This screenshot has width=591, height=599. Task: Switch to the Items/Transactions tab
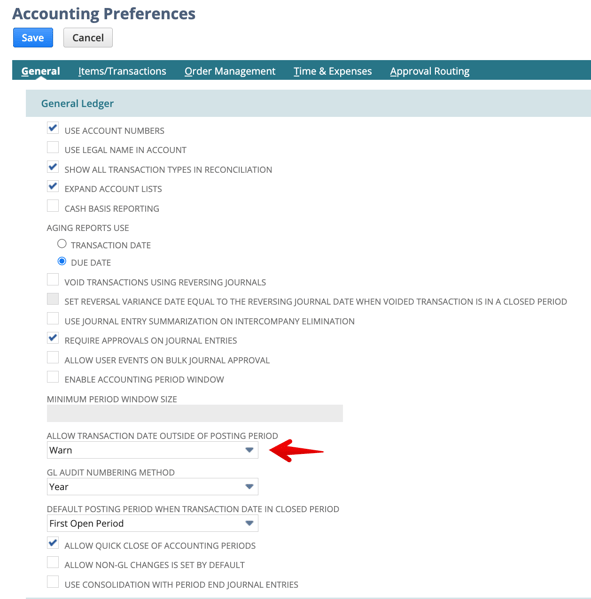point(122,71)
